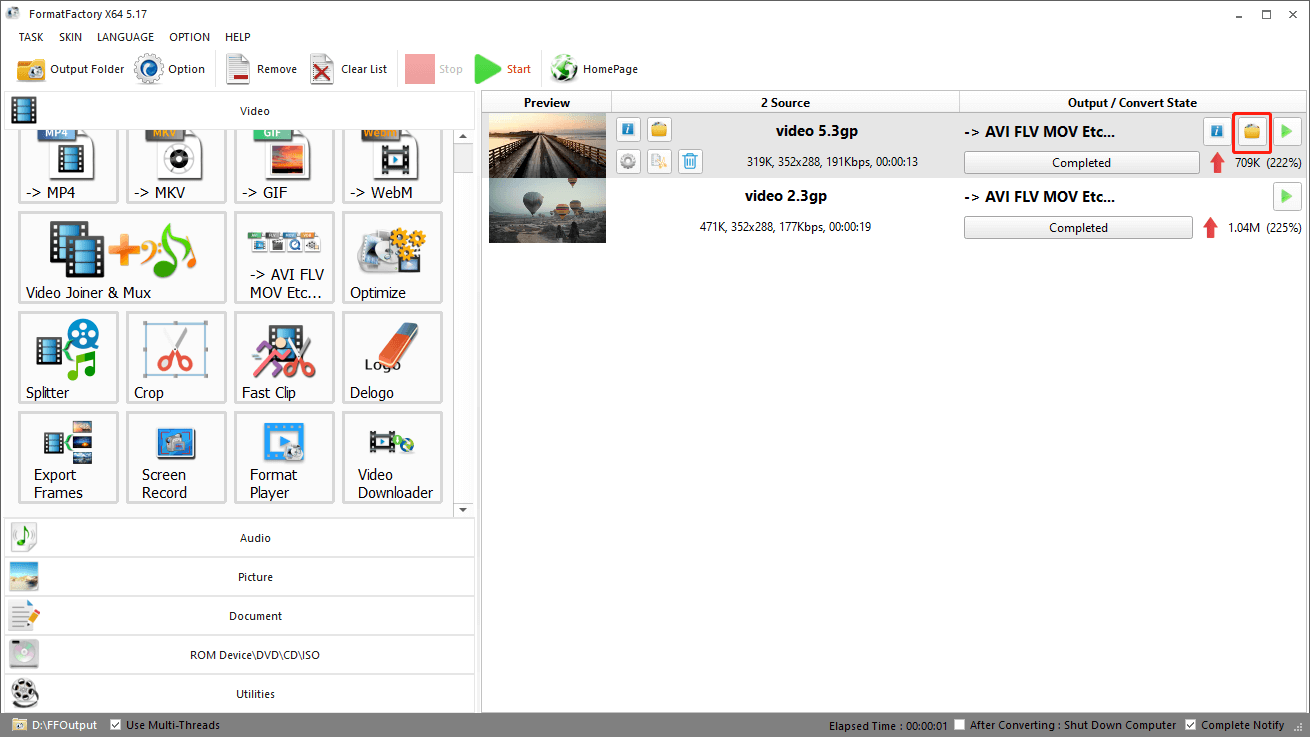Click the video tools panel scrollbar up arrow

(462, 137)
